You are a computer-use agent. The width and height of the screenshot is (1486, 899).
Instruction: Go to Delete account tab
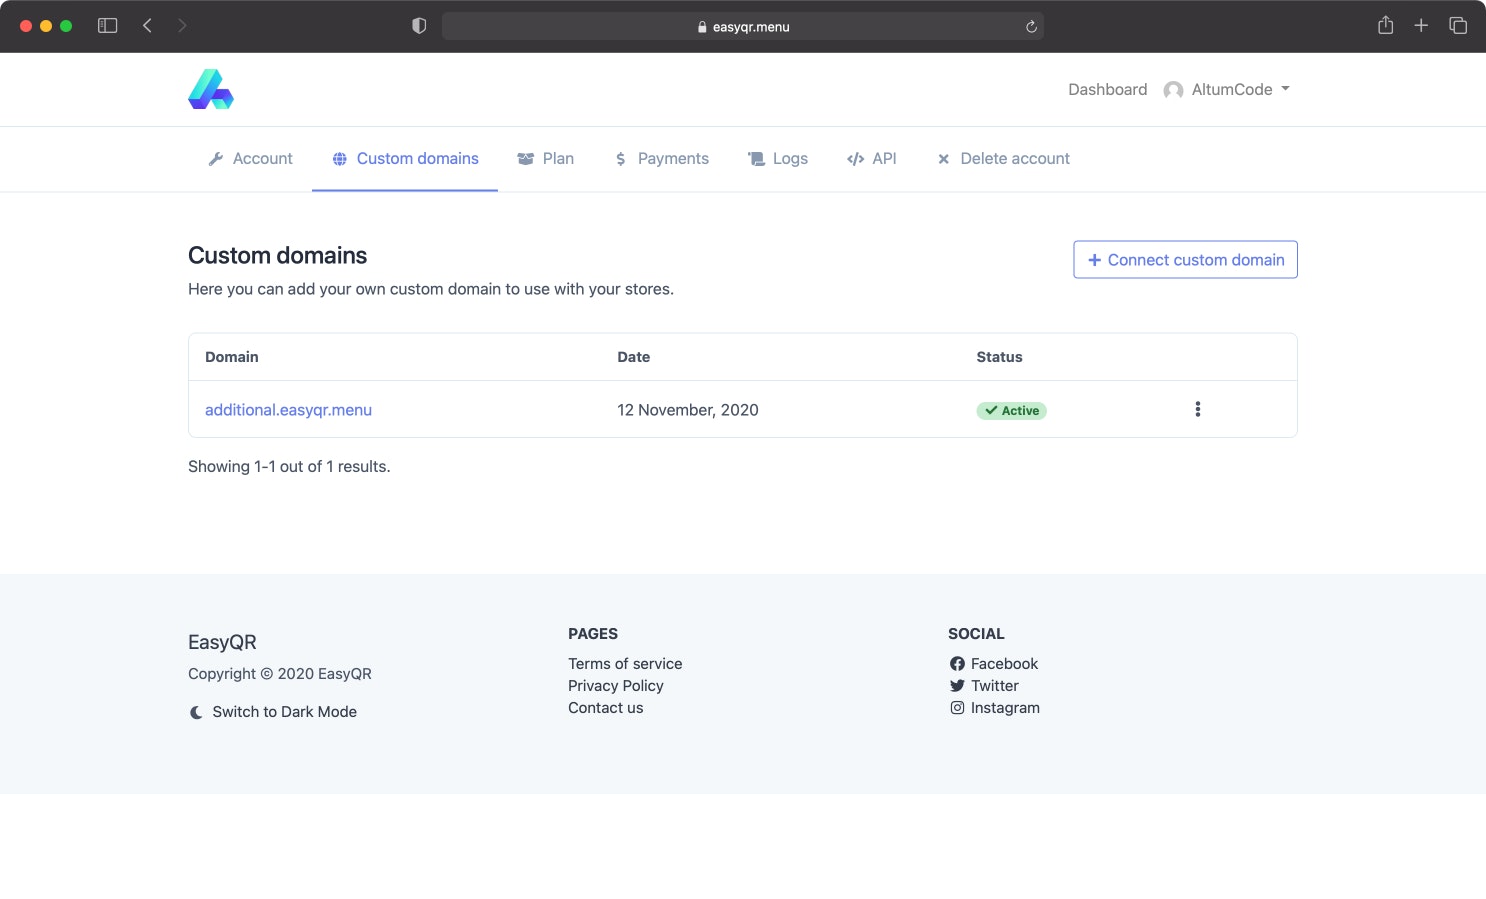pyautogui.click(x=1002, y=159)
